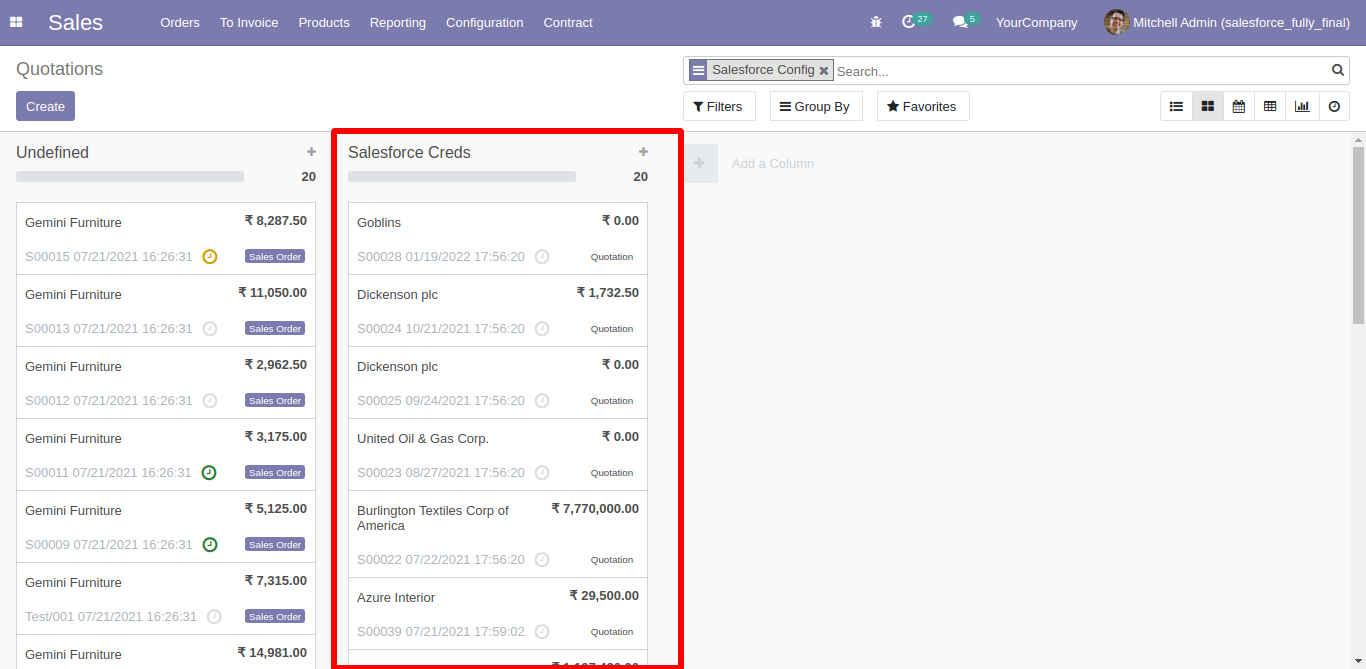
Task: Open YourCompany company switcher
Action: point(1036,22)
